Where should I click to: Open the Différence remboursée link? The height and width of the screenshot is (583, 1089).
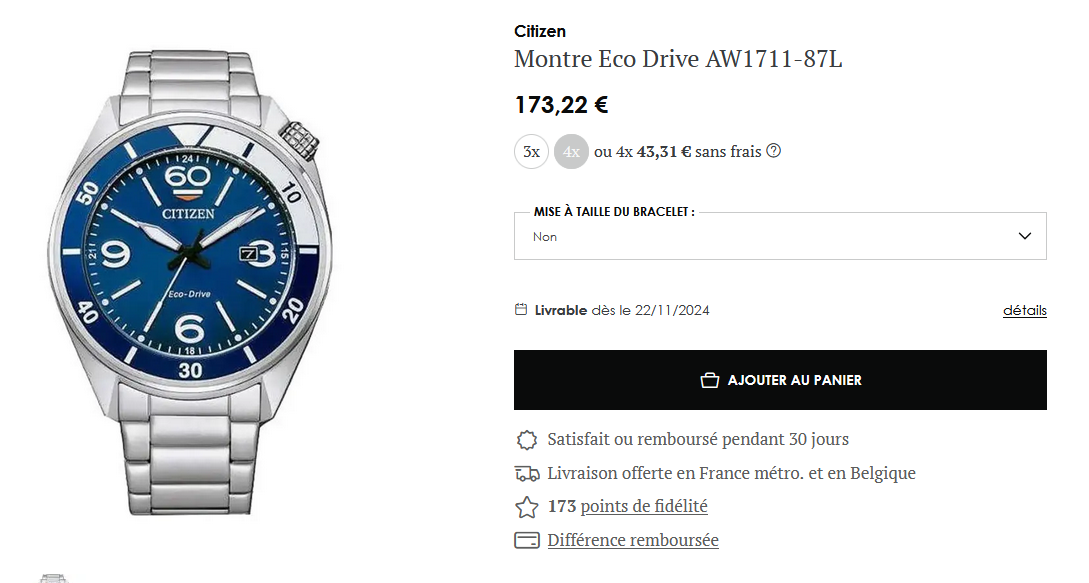click(x=633, y=540)
